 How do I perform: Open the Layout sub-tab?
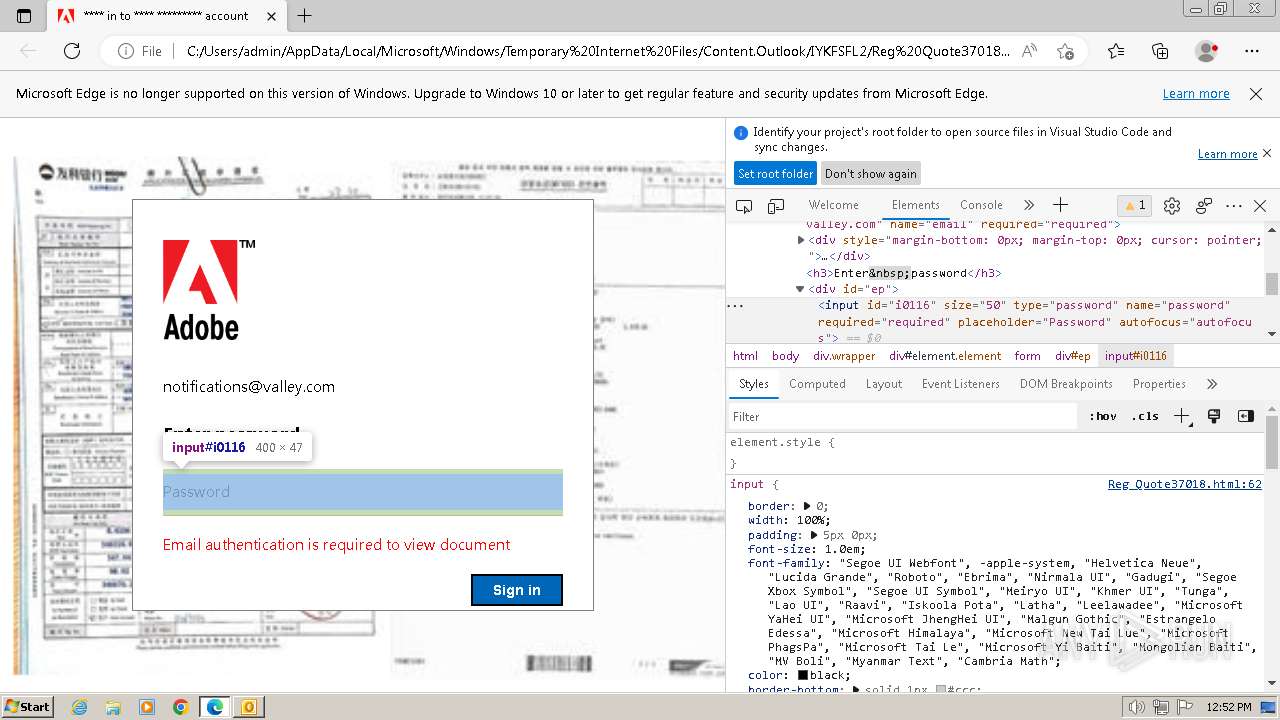click(x=884, y=384)
